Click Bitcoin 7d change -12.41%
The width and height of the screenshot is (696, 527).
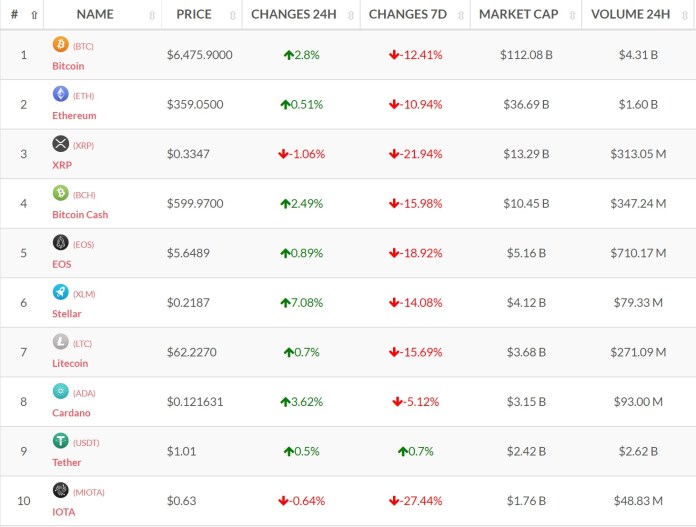416,55
